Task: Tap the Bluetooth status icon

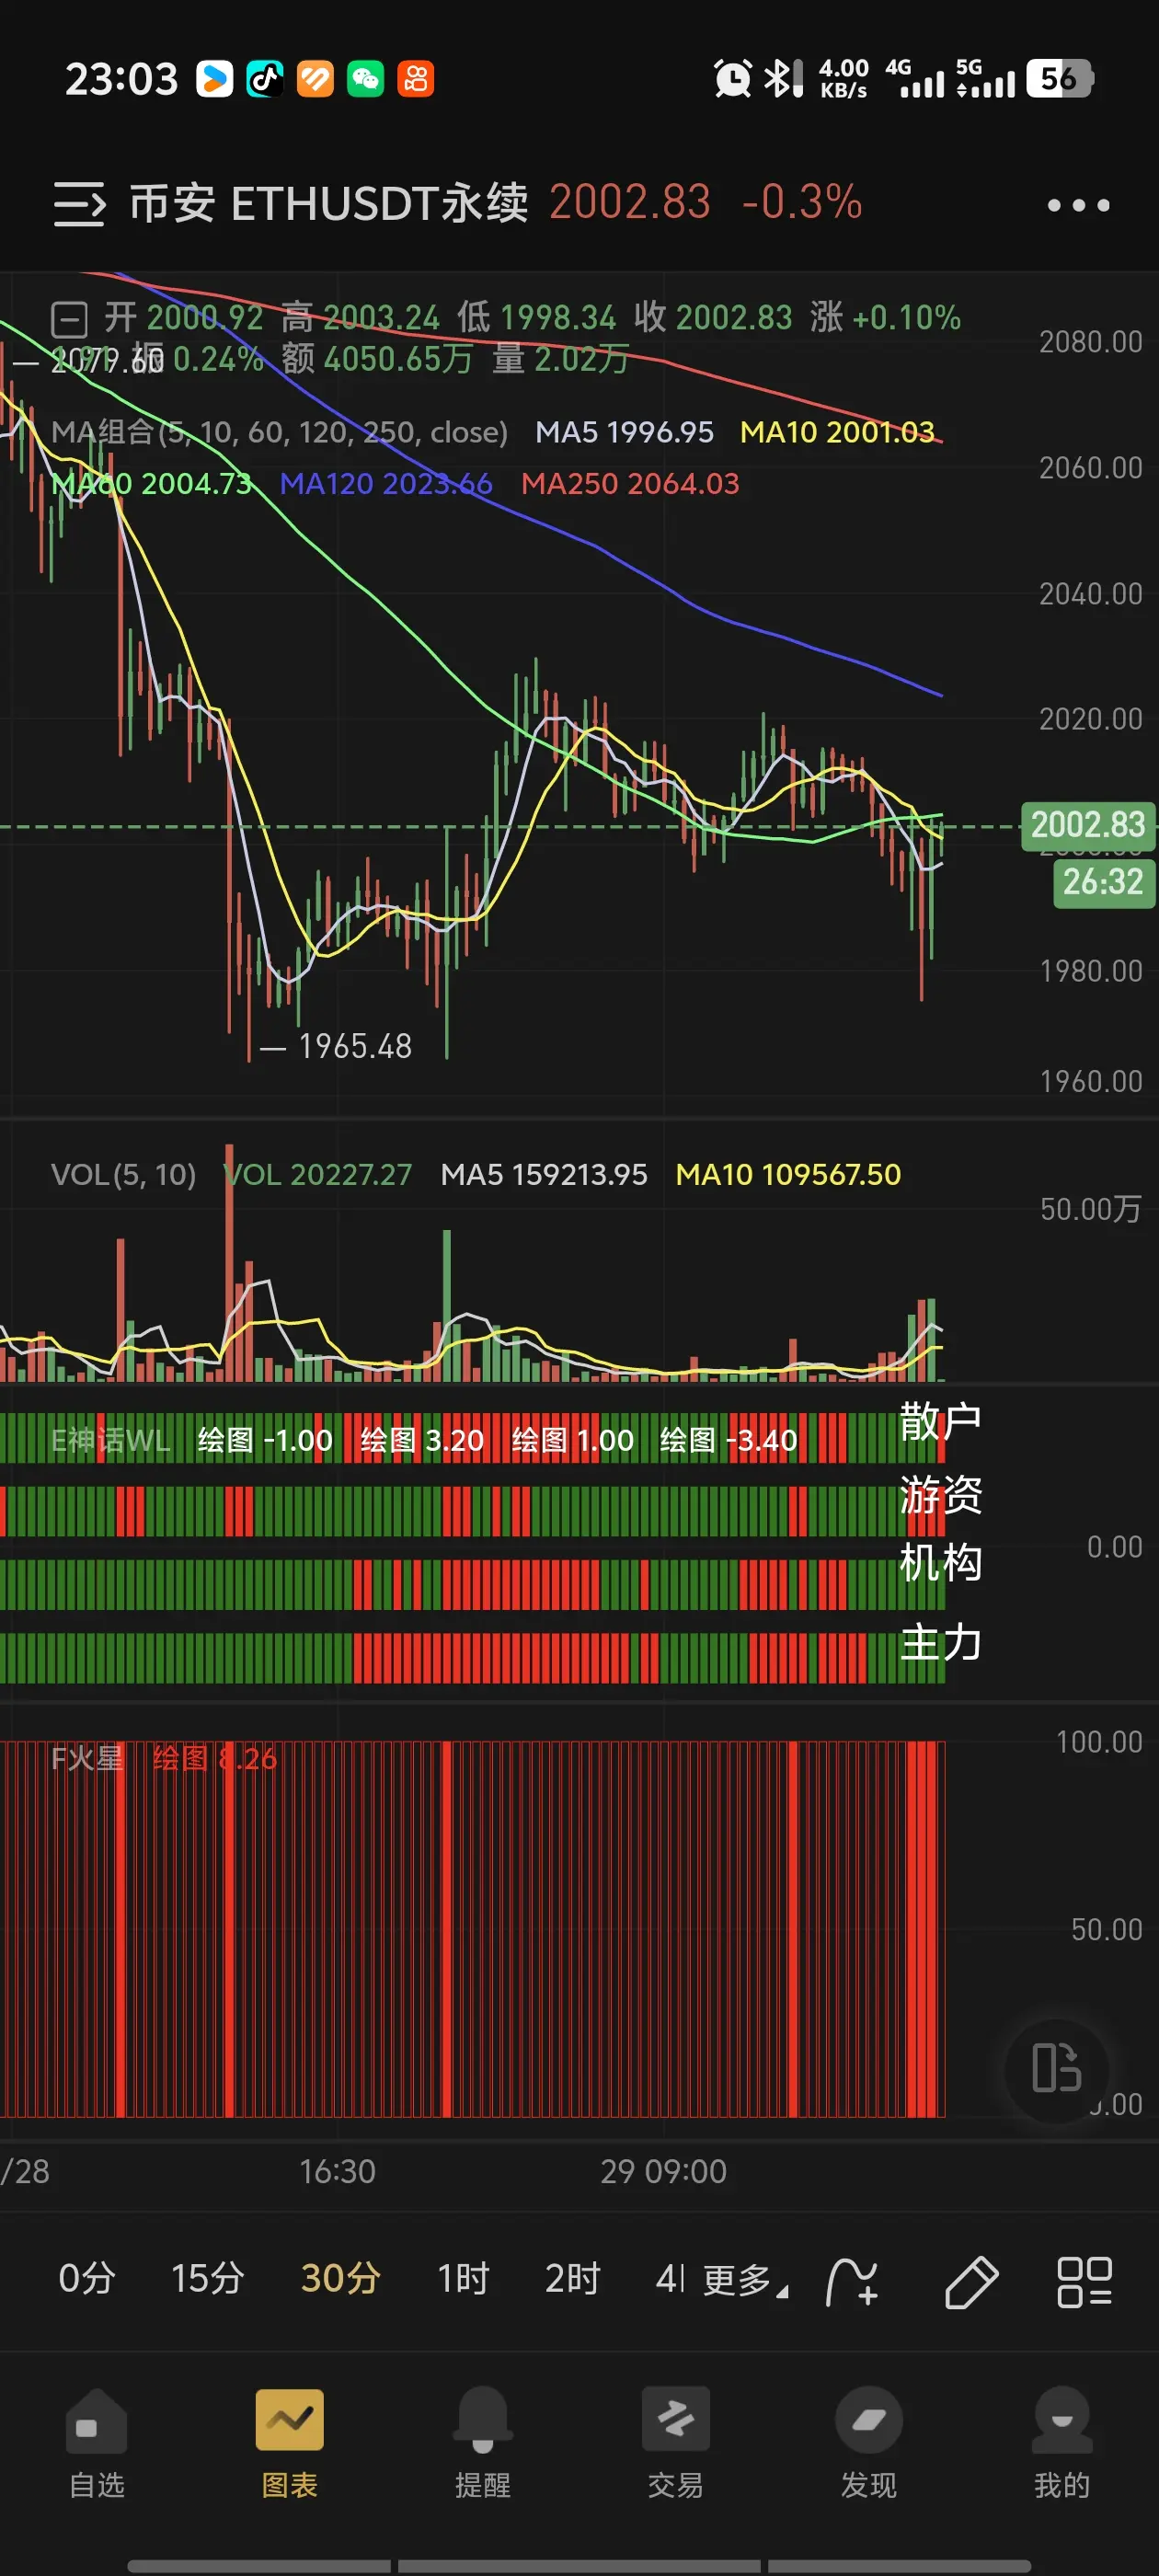Action: point(784,79)
